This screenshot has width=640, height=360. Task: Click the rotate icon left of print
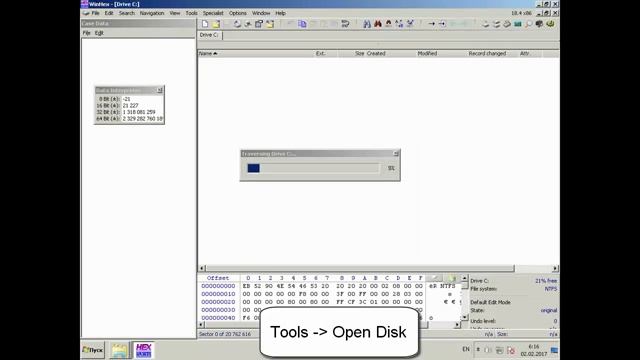point(237,24)
